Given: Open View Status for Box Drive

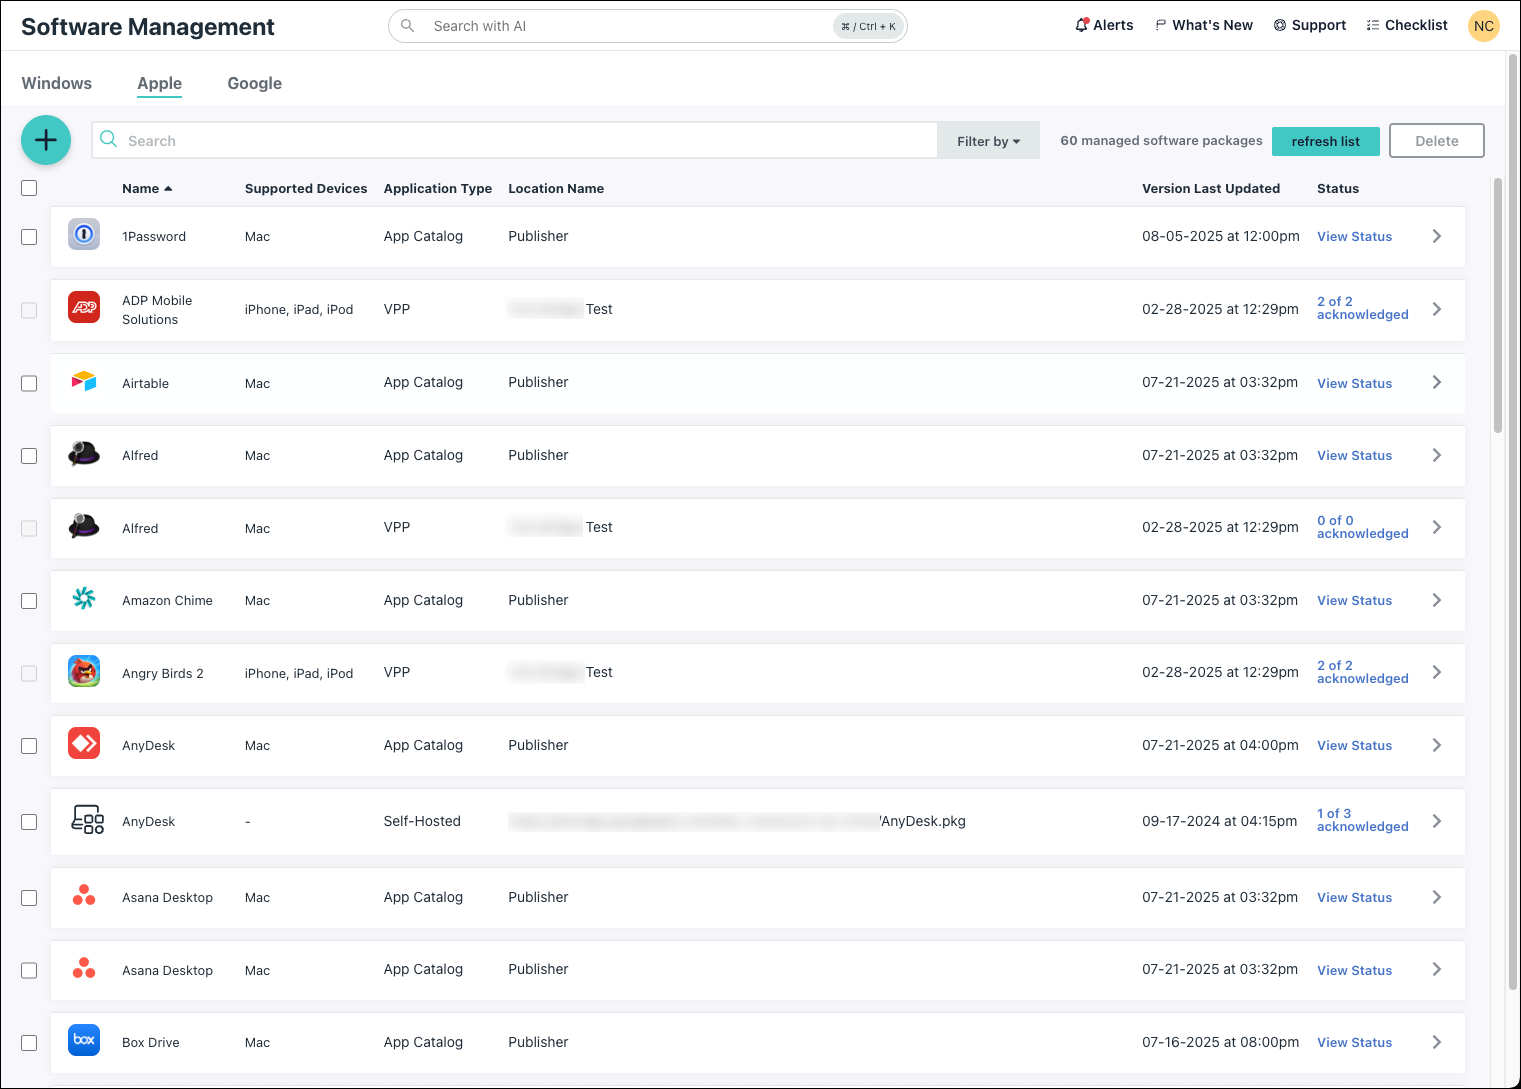Looking at the screenshot, I should pyautogui.click(x=1355, y=1043).
